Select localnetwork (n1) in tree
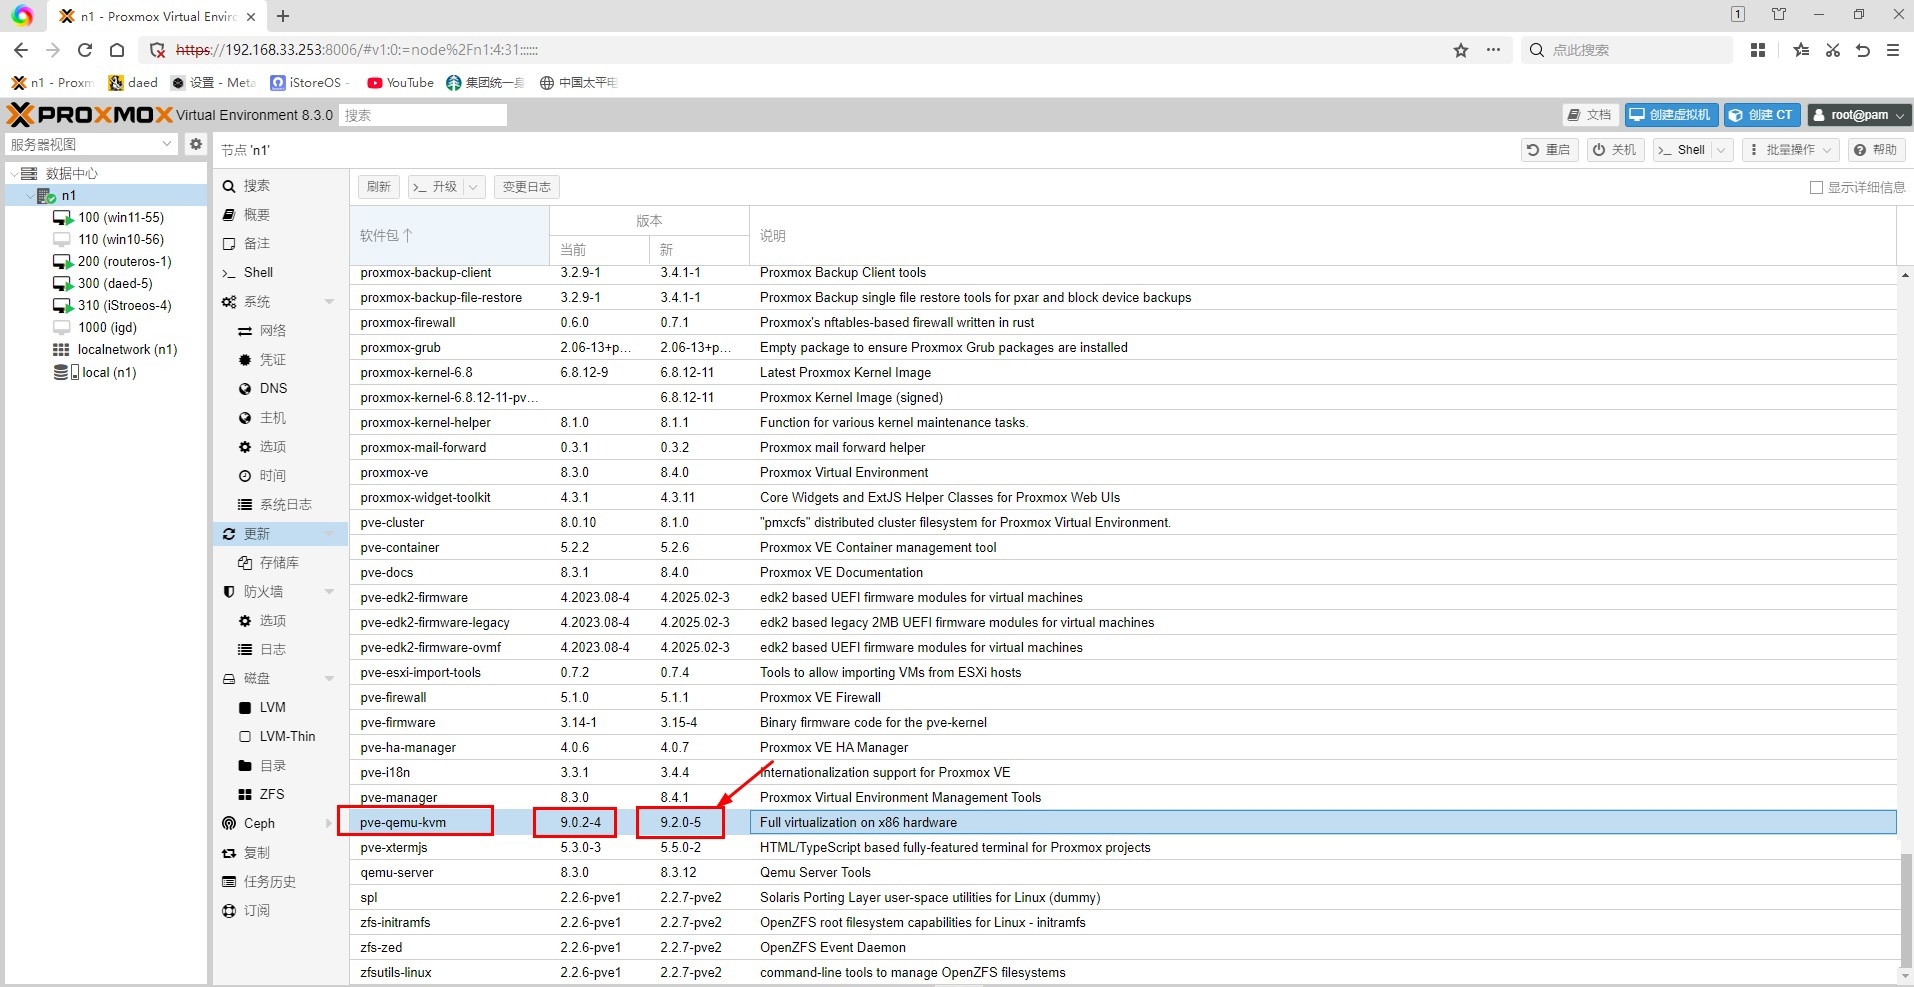Image resolution: width=1914 pixels, height=987 pixels. (127, 349)
